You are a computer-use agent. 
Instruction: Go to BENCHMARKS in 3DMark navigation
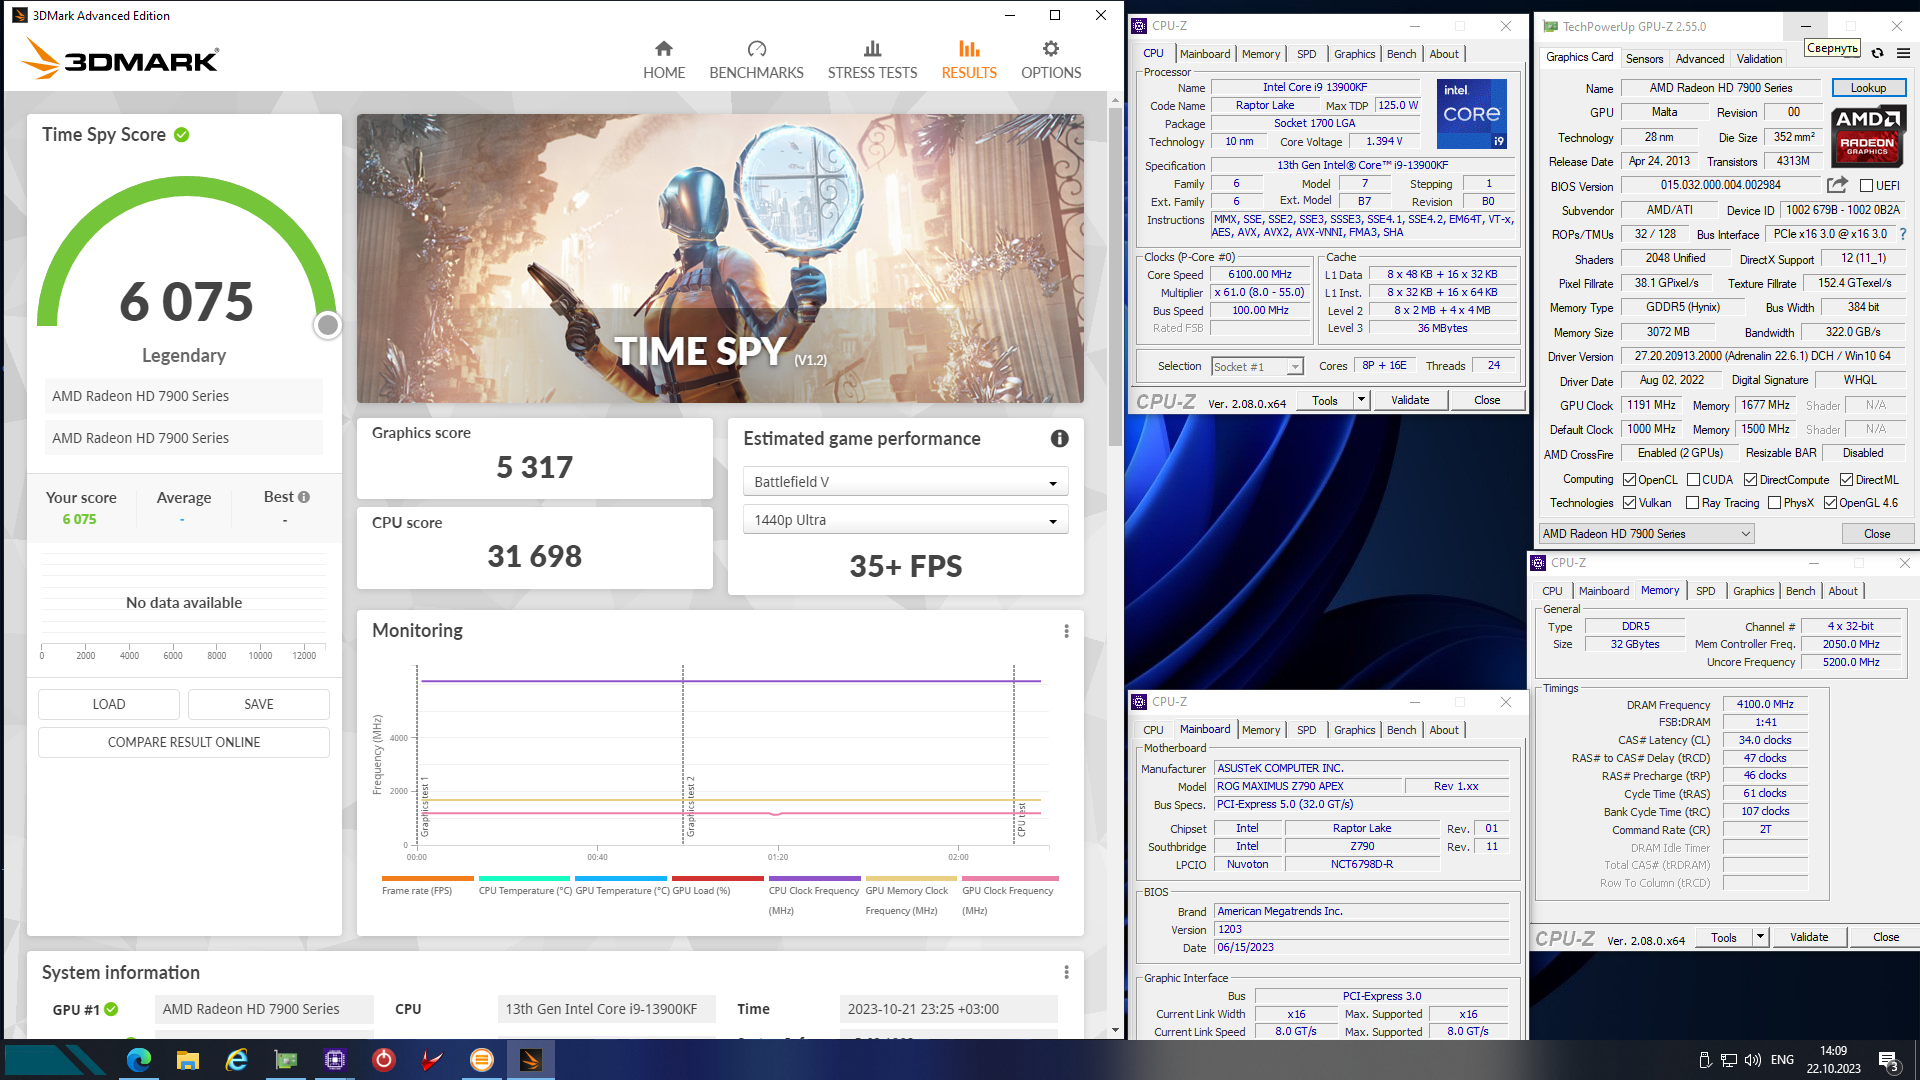tap(756, 60)
